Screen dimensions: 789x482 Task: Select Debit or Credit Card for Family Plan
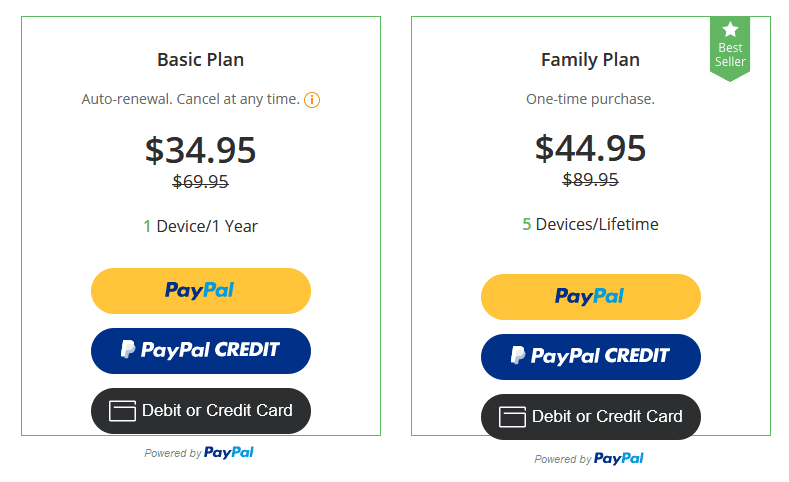pyautogui.click(x=591, y=417)
